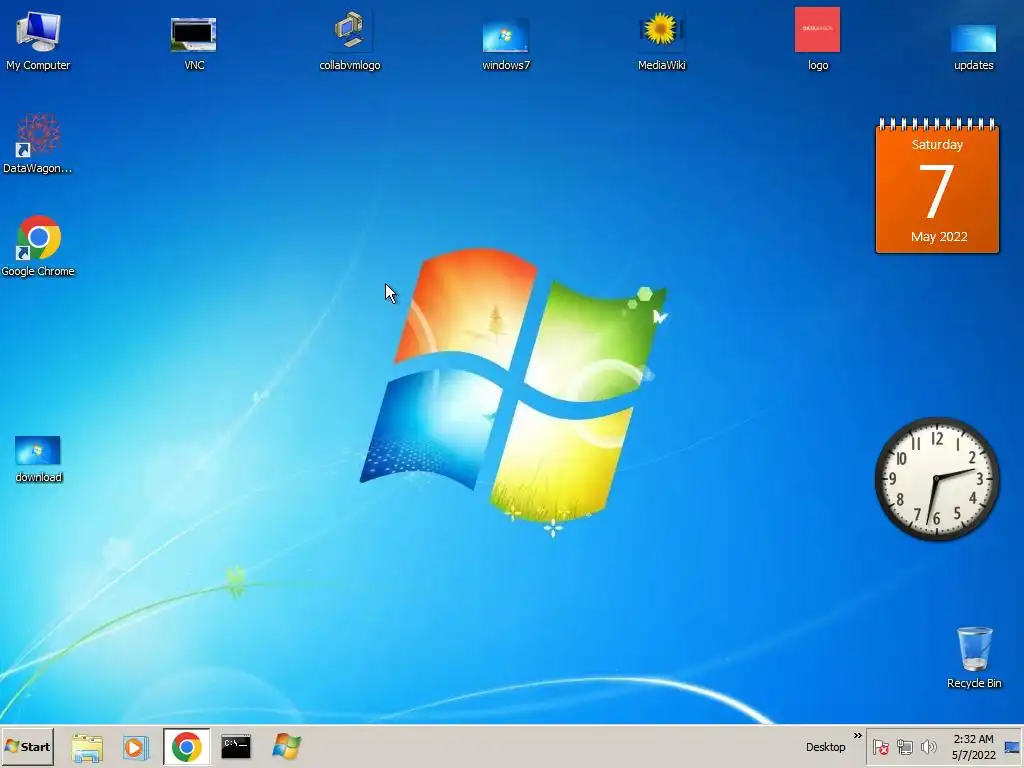Click the Desktop toolbar label
1024x768 pixels.
point(825,747)
